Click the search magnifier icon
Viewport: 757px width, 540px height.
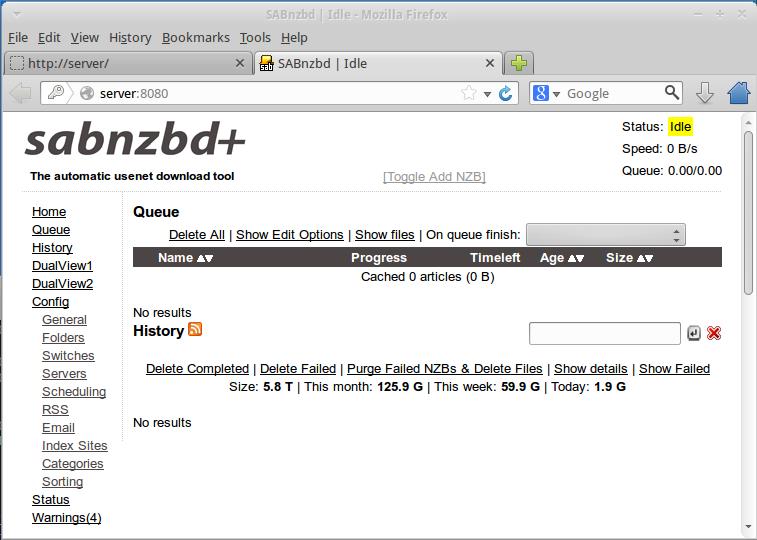[x=672, y=92]
